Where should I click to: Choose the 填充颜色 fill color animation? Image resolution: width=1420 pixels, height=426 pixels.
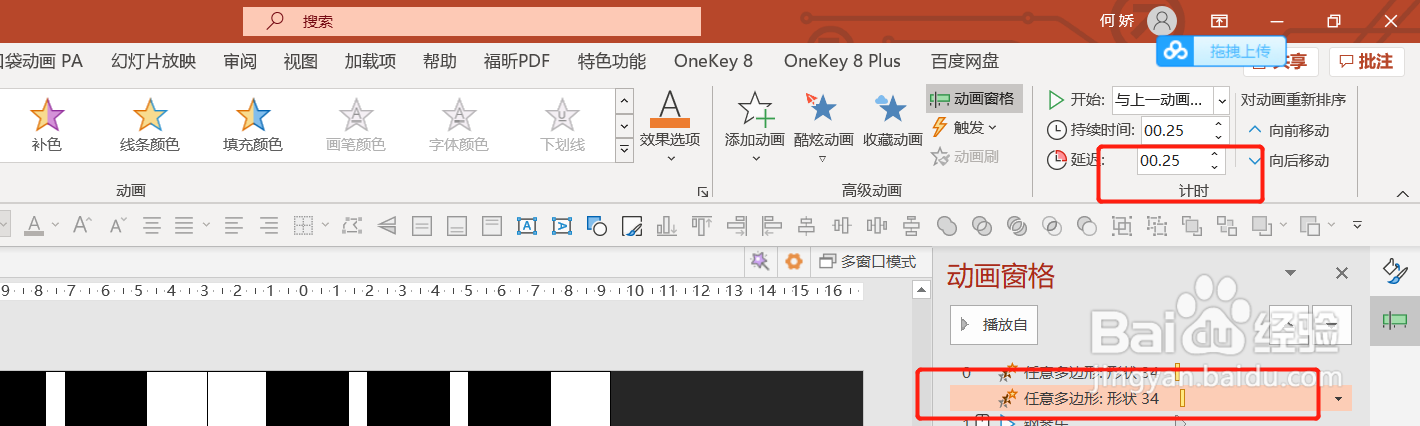(x=252, y=126)
